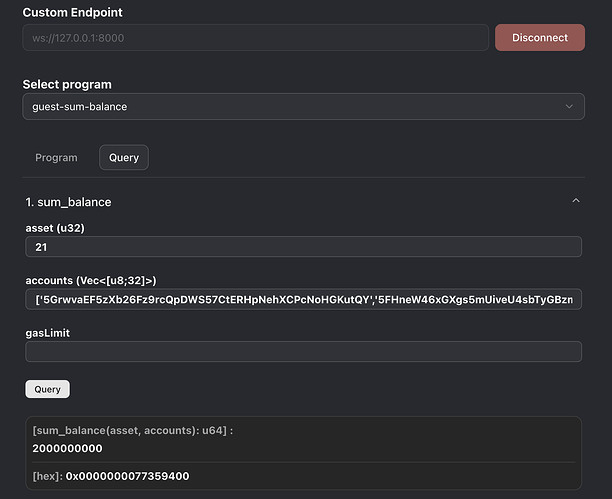Image resolution: width=612 pixels, height=499 pixels.
Task: Switch to the Program tab
Action: 56,158
